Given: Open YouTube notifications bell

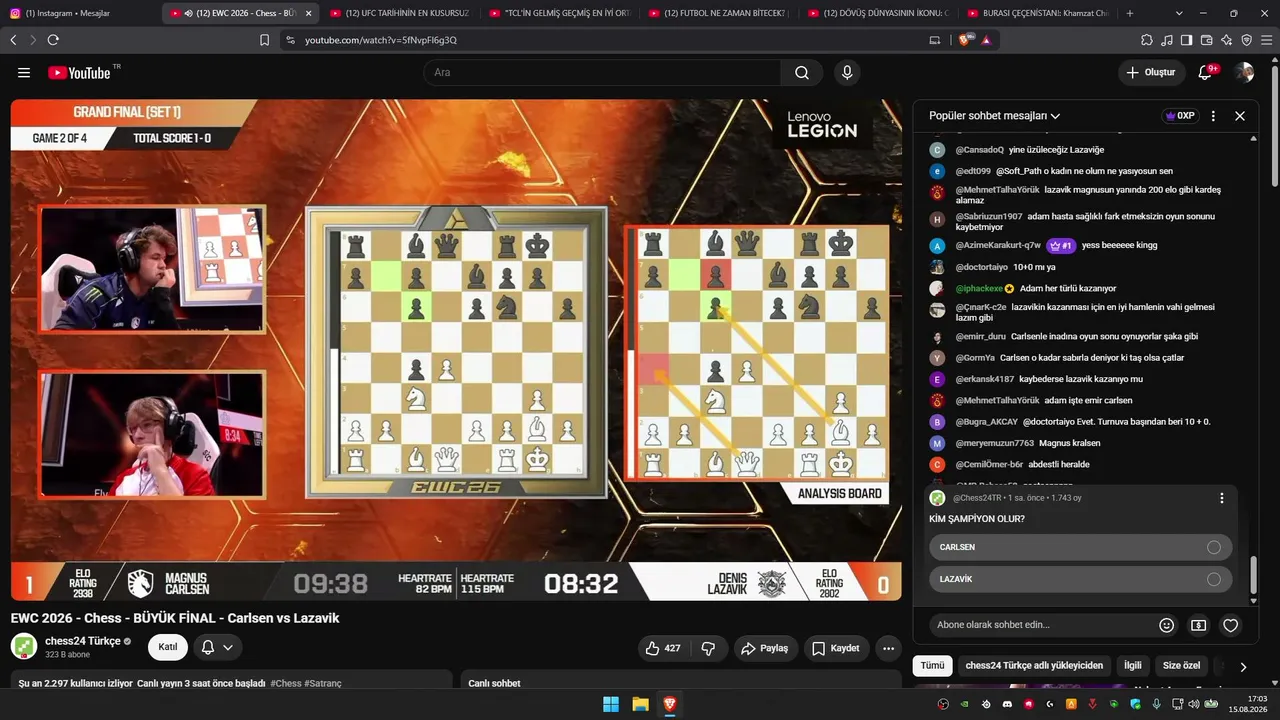Looking at the screenshot, I should tap(1206, 72).
